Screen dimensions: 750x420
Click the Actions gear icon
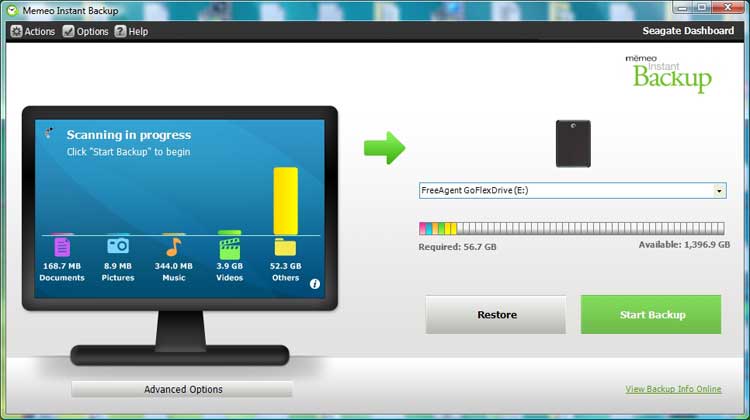coord(16,32)
